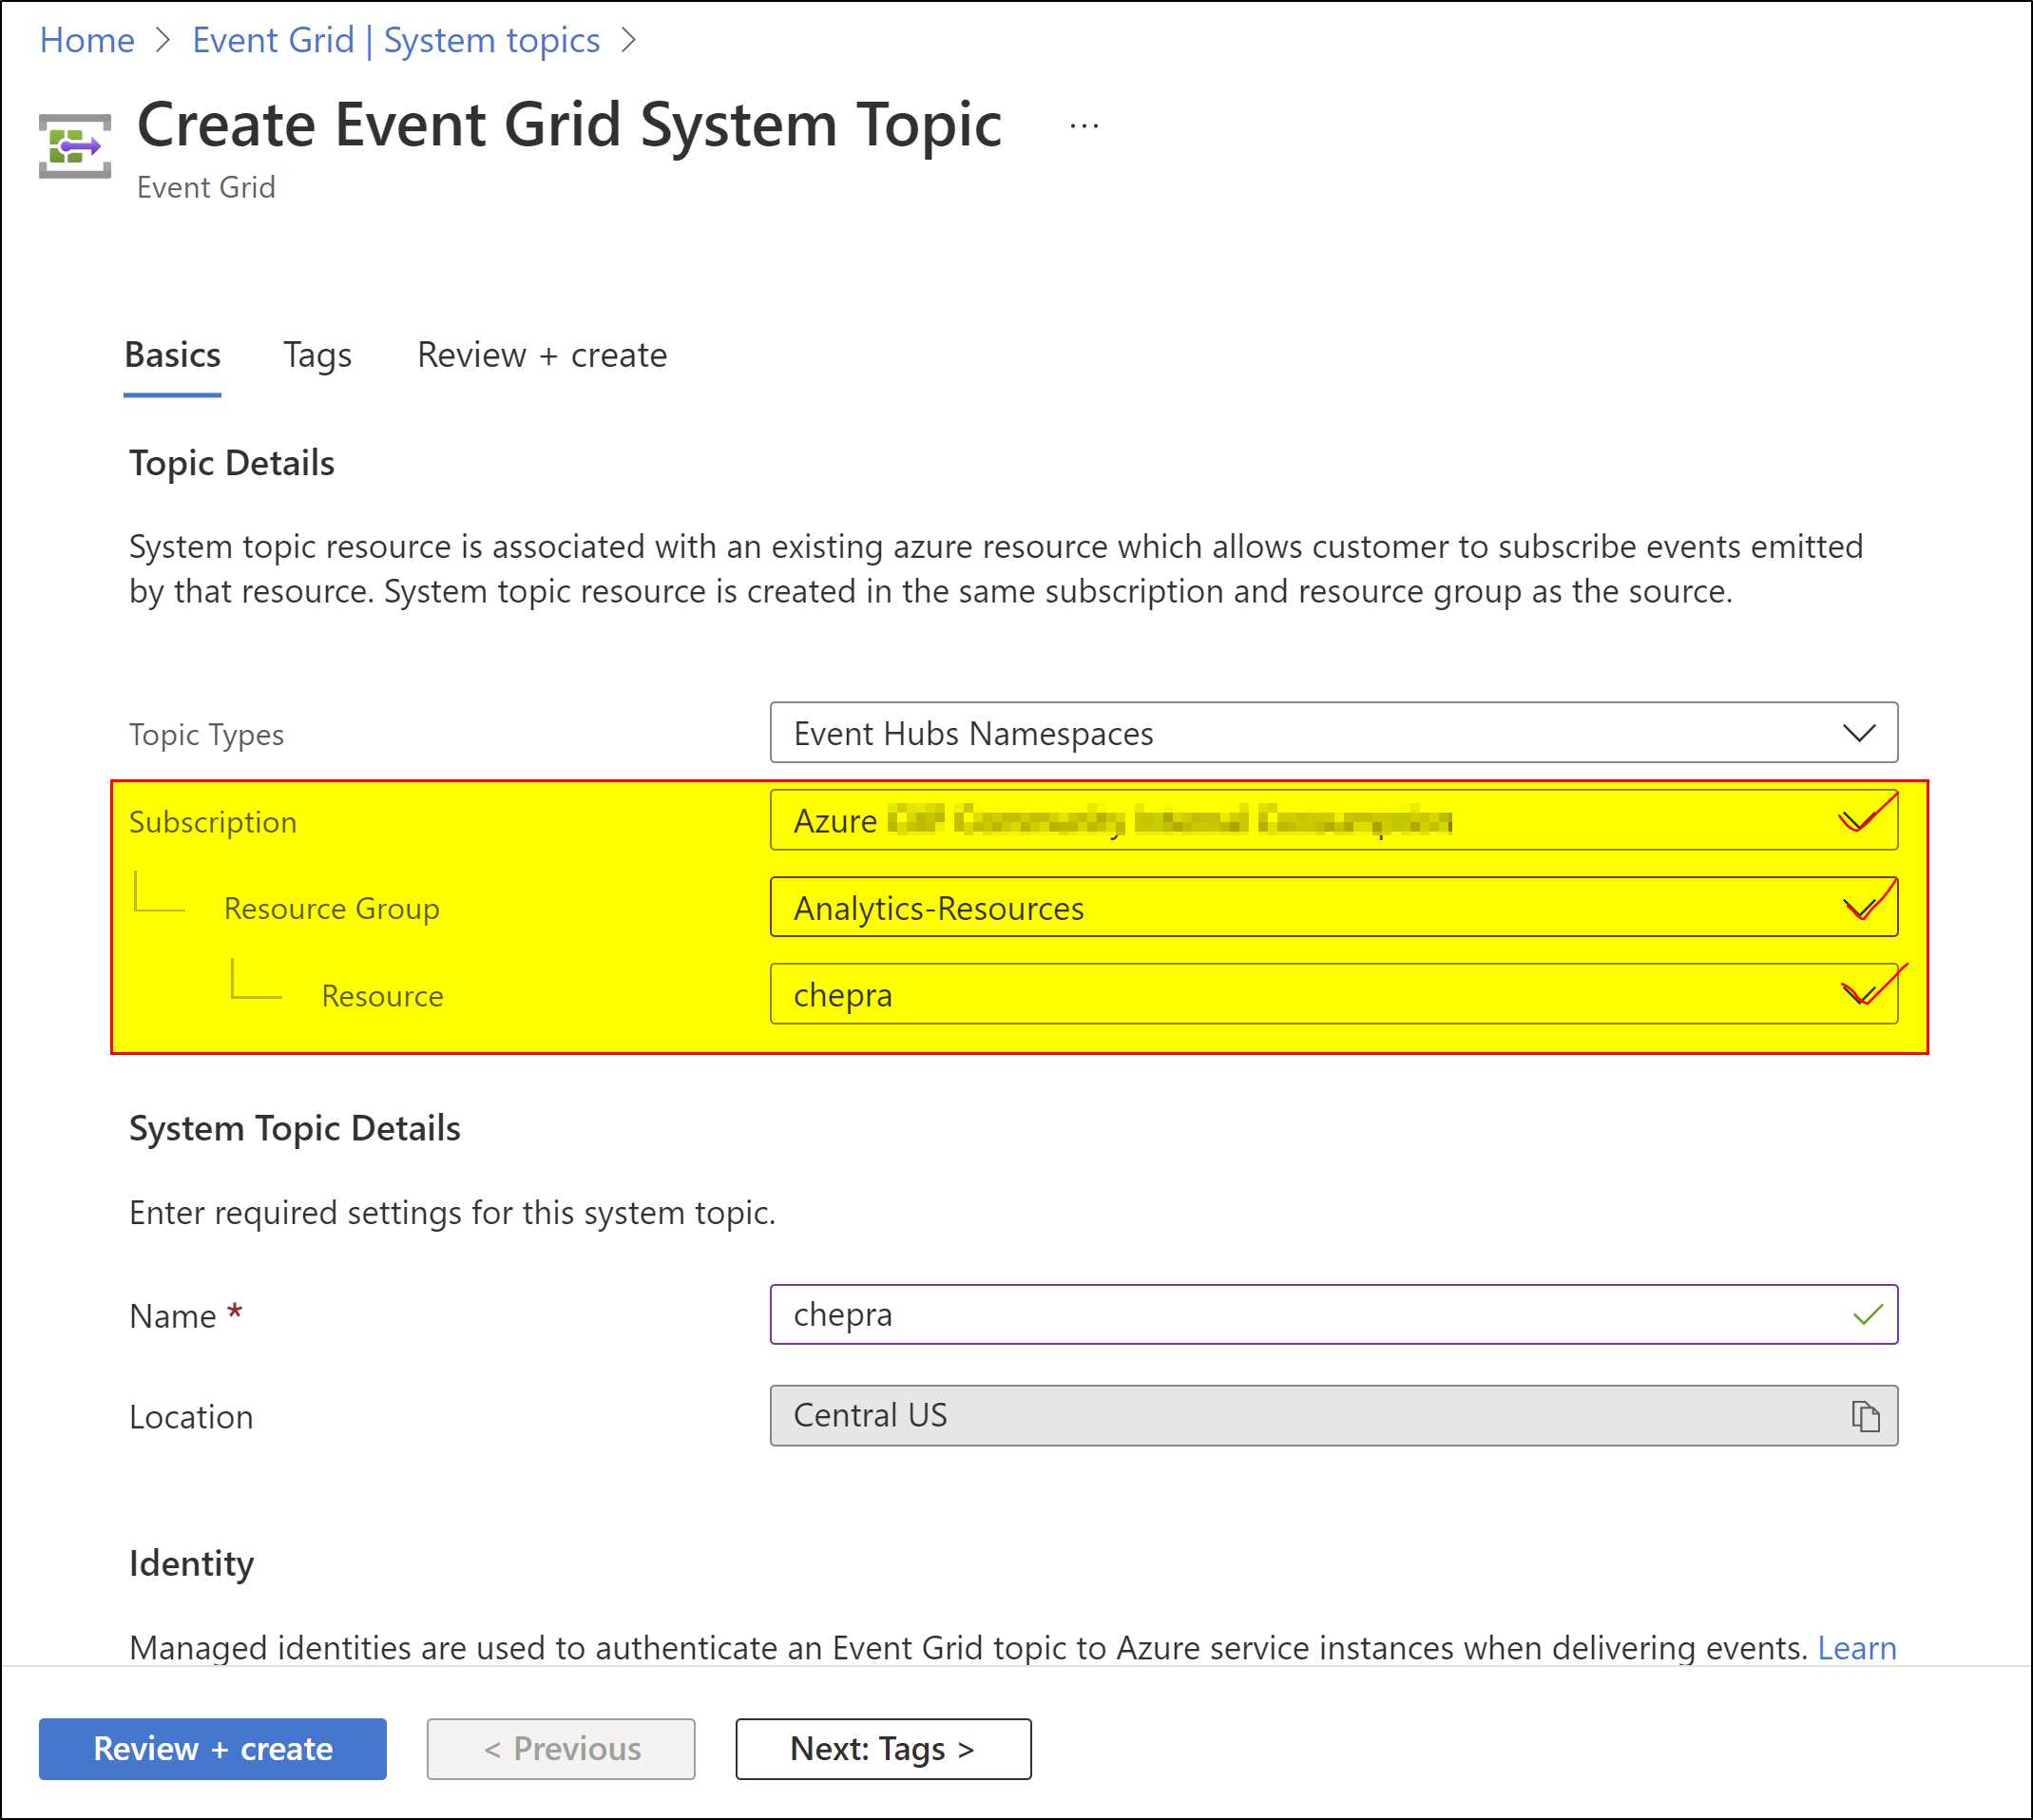This screenshot has width=2033, height=1820.
Task: Copy the Central US location value
Action: coord(1865,1416)
